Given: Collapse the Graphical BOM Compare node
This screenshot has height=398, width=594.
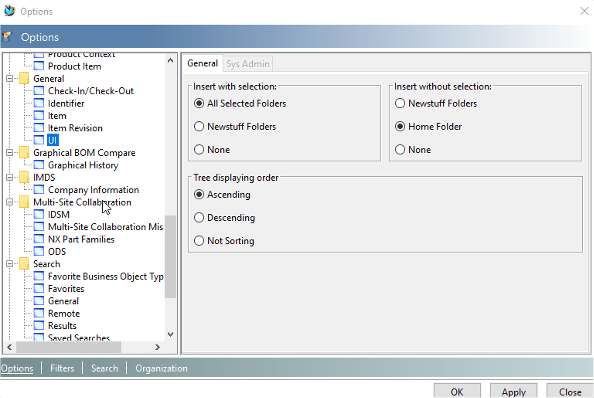Looking at the screenshot, I should (9, 153).
